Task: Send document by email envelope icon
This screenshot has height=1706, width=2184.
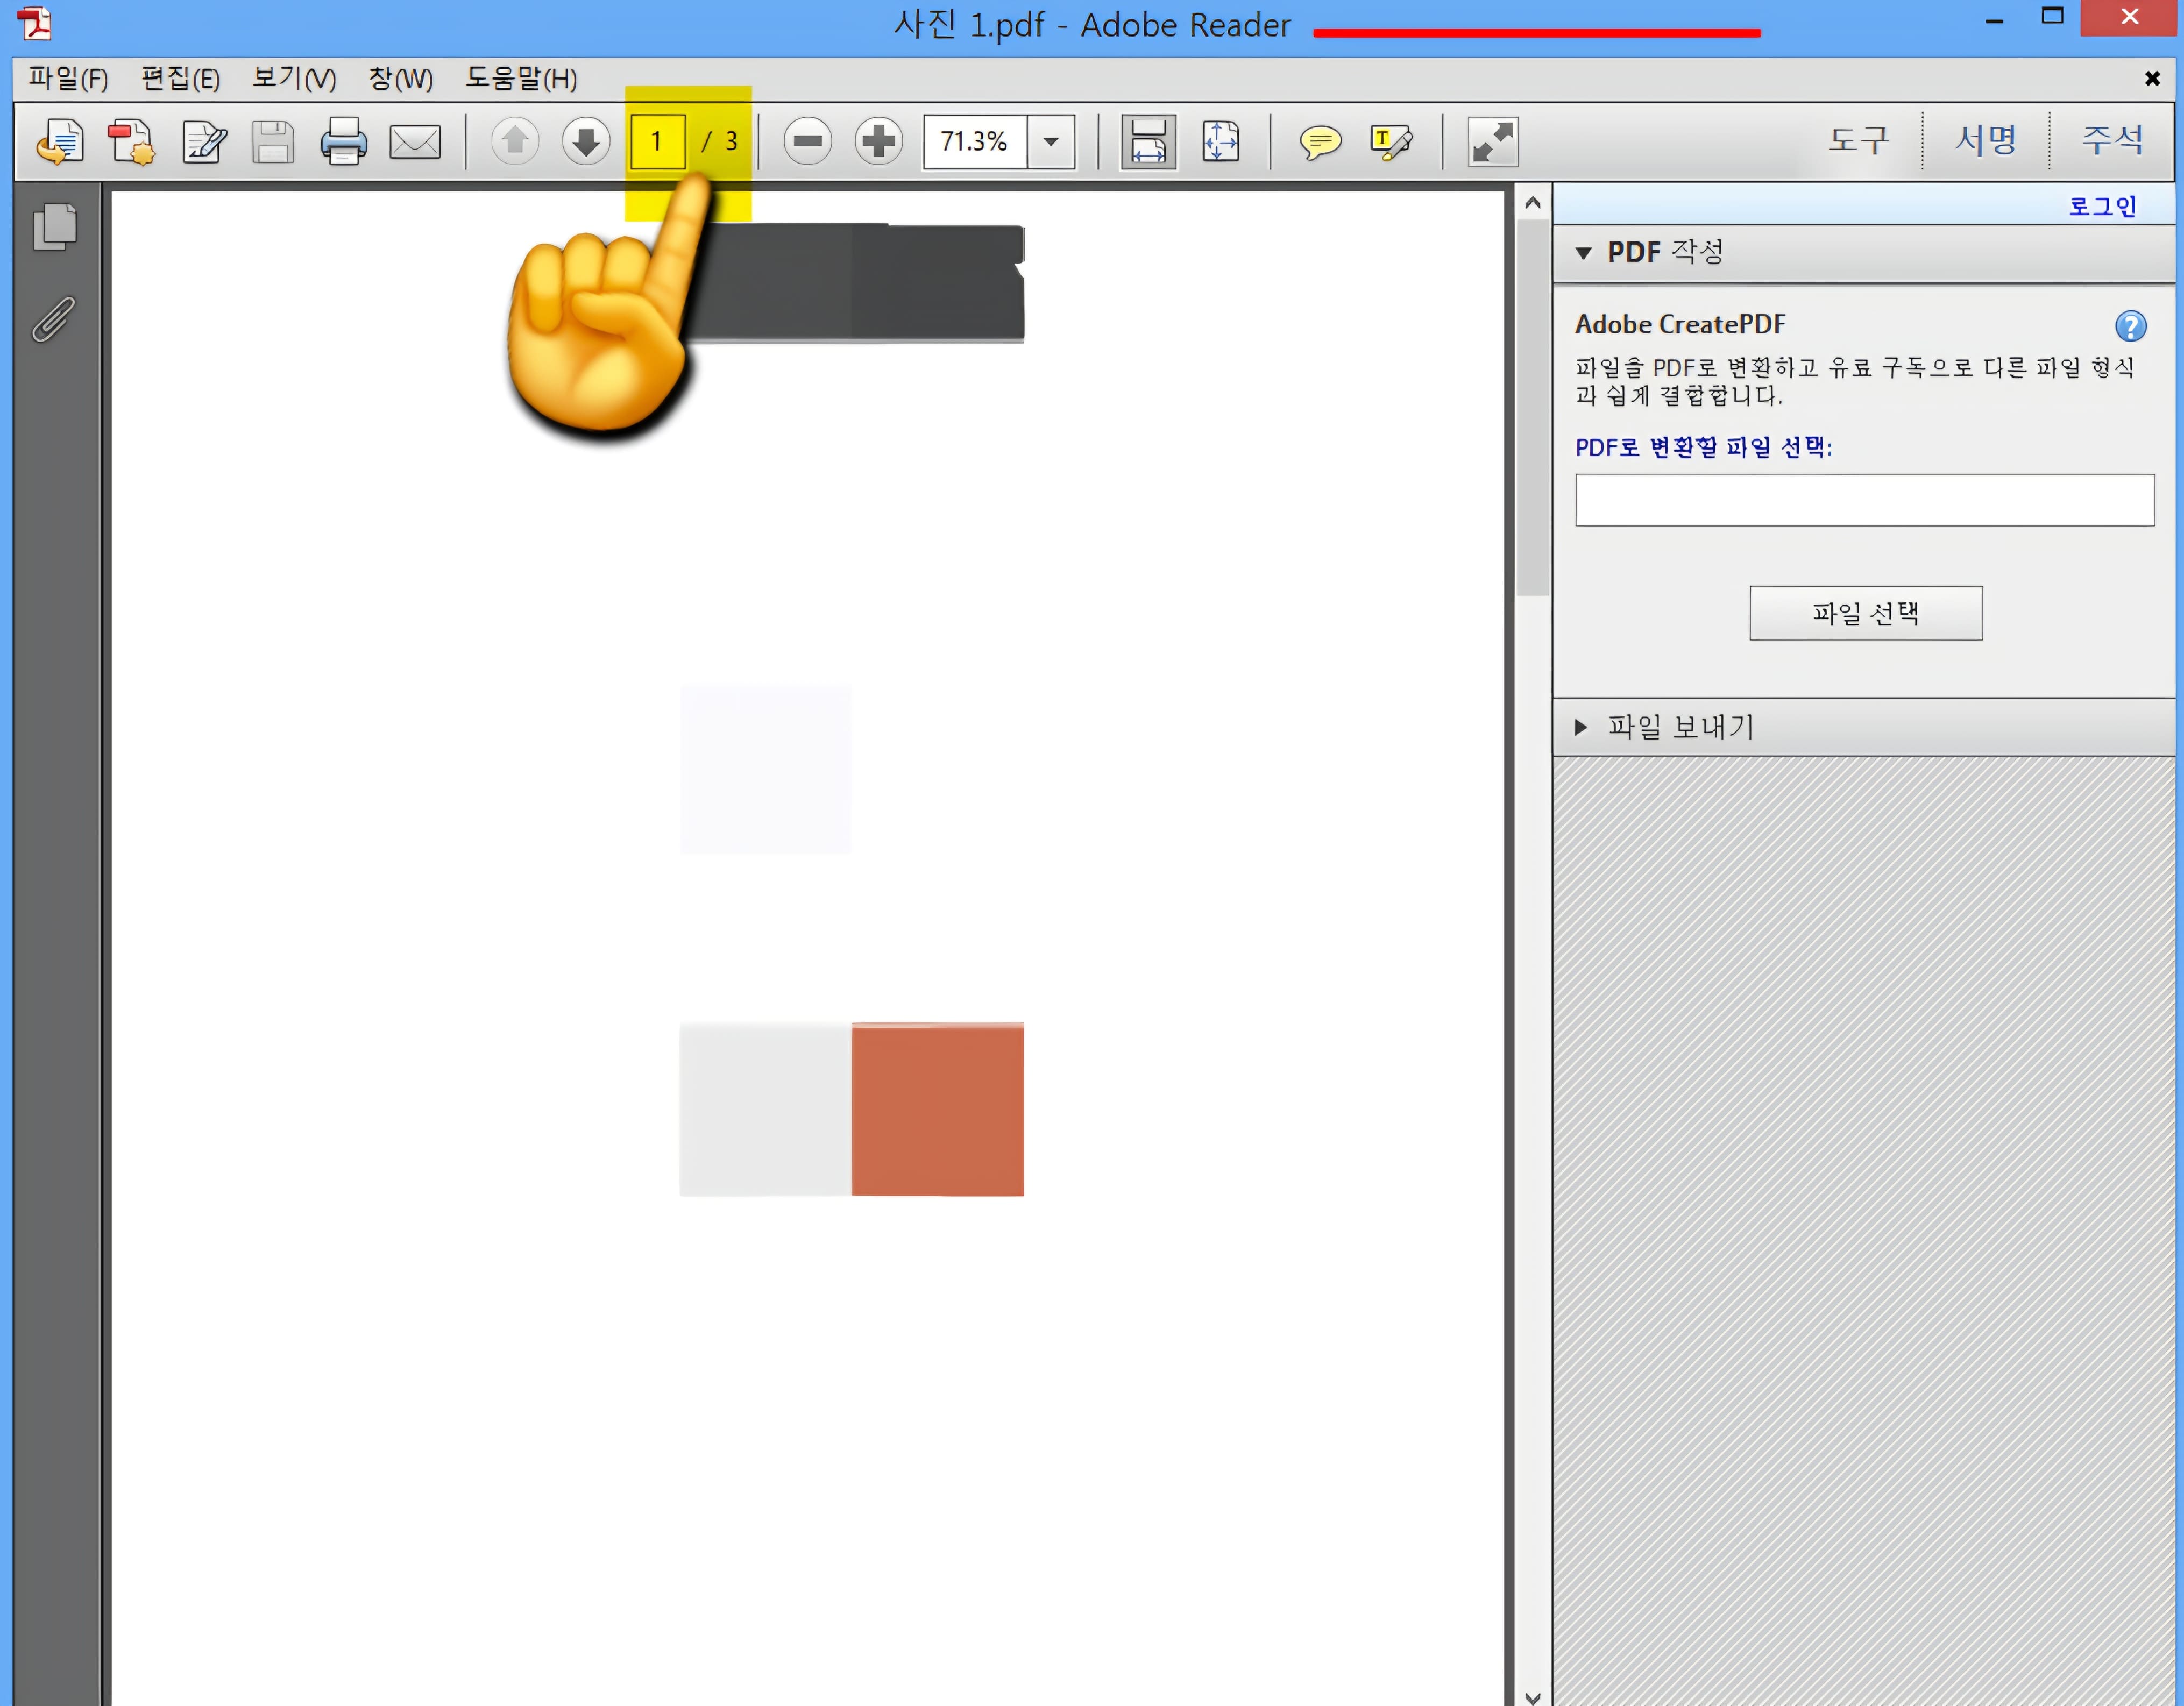Action: point(415,142)
